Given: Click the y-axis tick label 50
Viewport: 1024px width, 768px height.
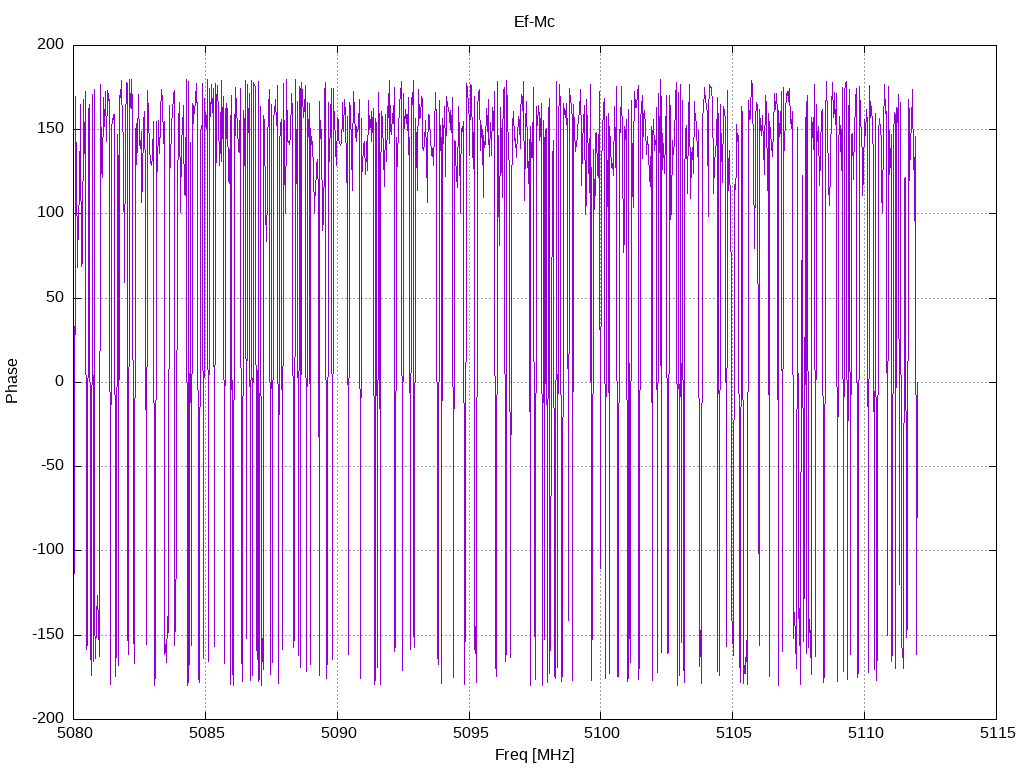Looking at the screenshot, I should tap(56, 297).
